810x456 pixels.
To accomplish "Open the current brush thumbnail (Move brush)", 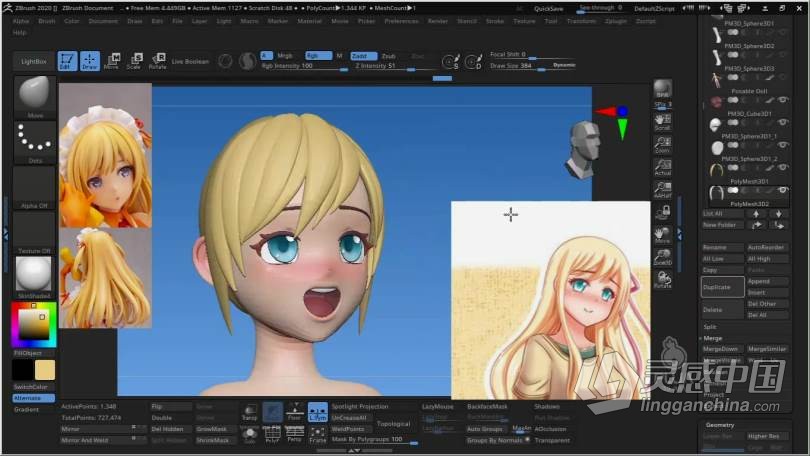I will click(35, 97).
